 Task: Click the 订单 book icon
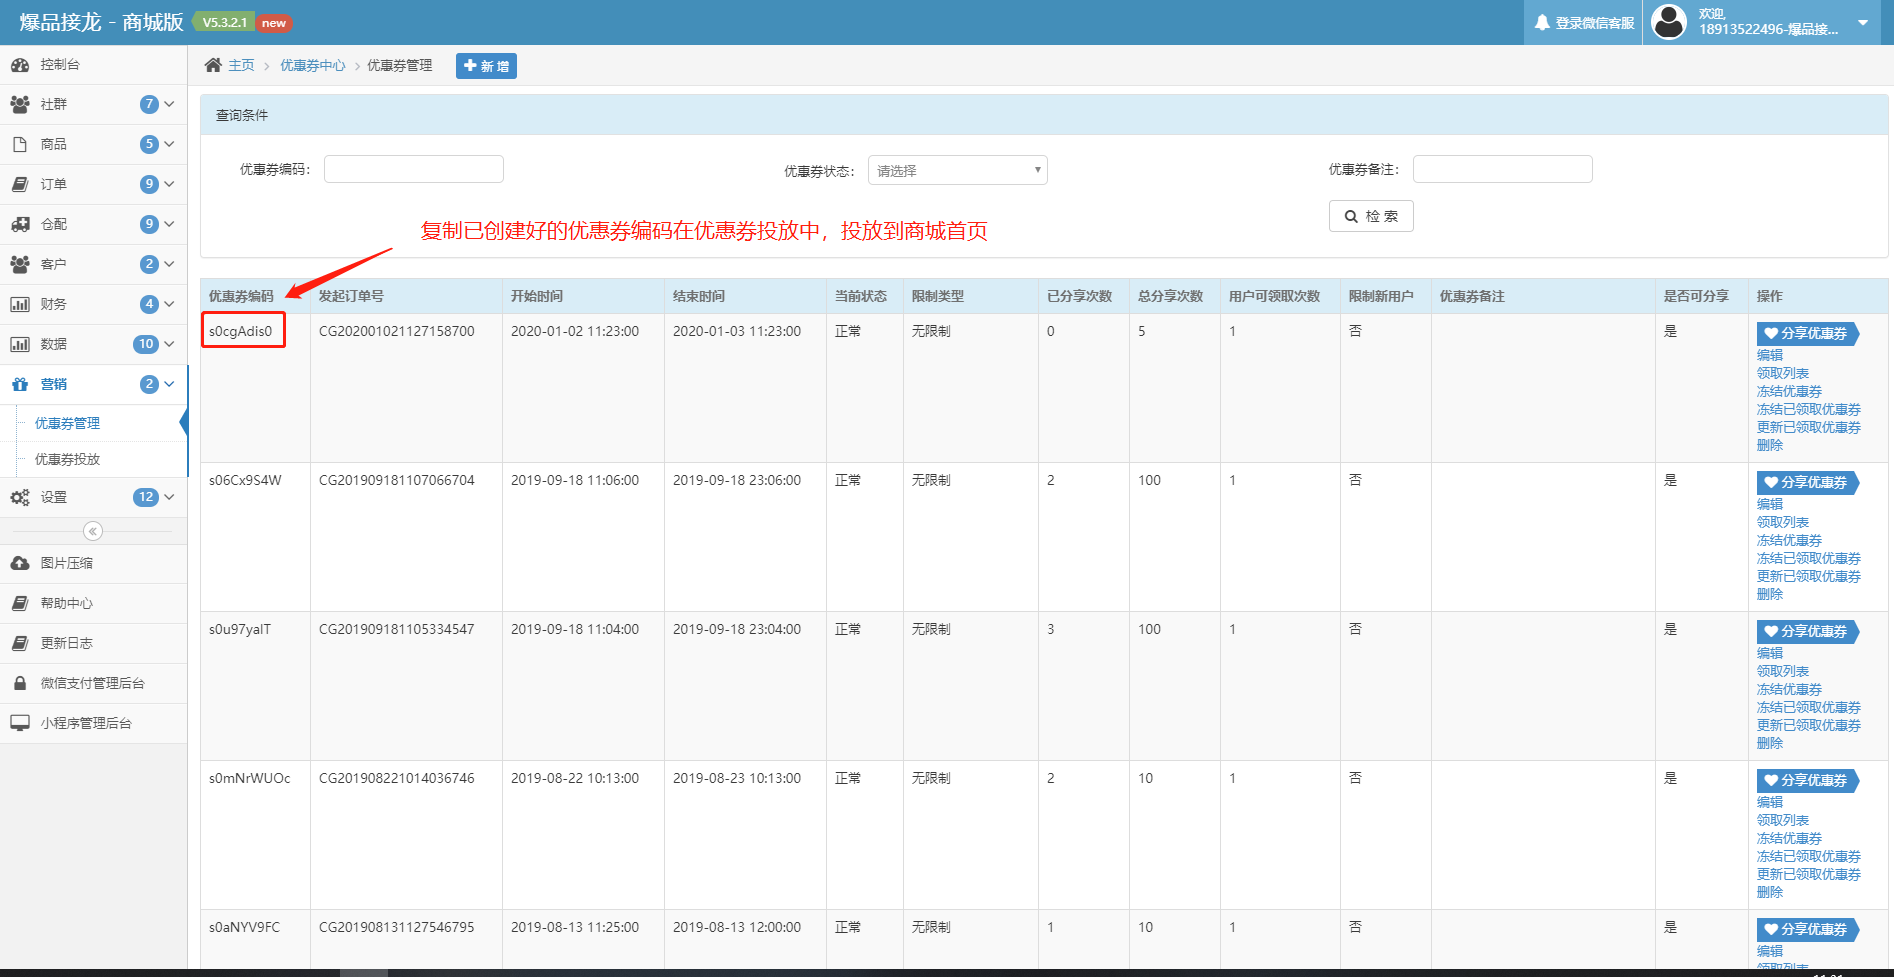[x=20, y=184]
